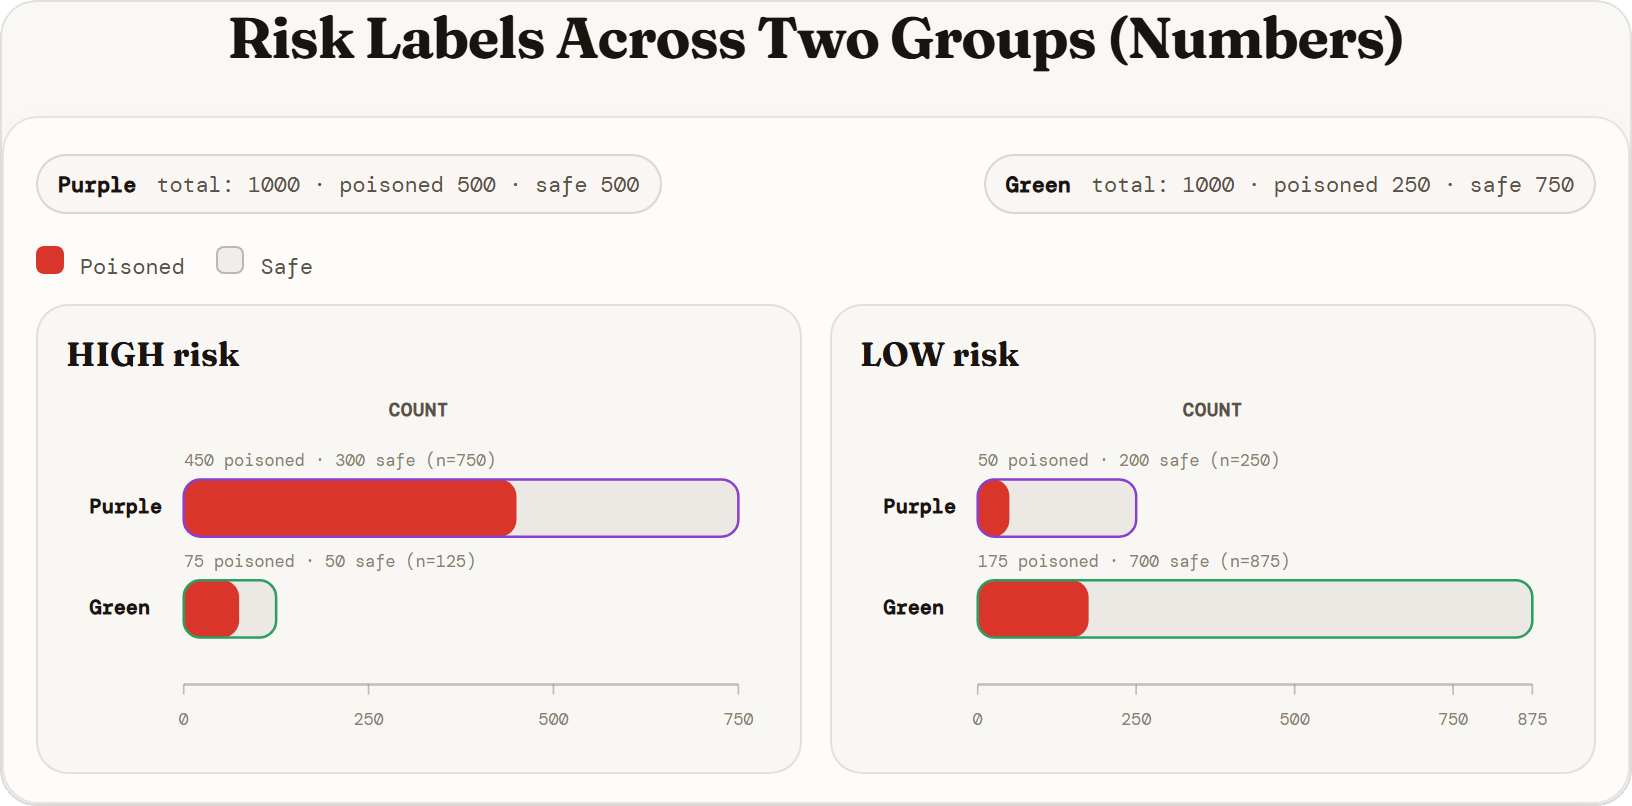The image size is (1632, 806).
Task: Click Purple safe segment in HIGH risk
Action: tap(627, 508)
